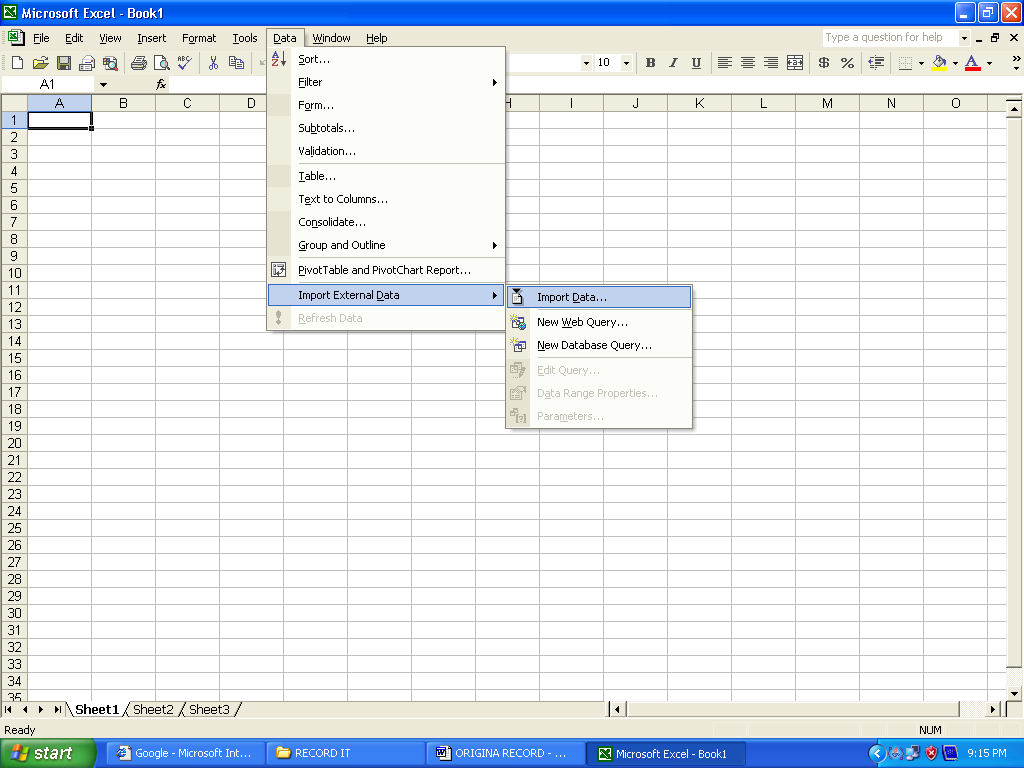Open the View menu

pyautogui.click(x=110, y=38)
